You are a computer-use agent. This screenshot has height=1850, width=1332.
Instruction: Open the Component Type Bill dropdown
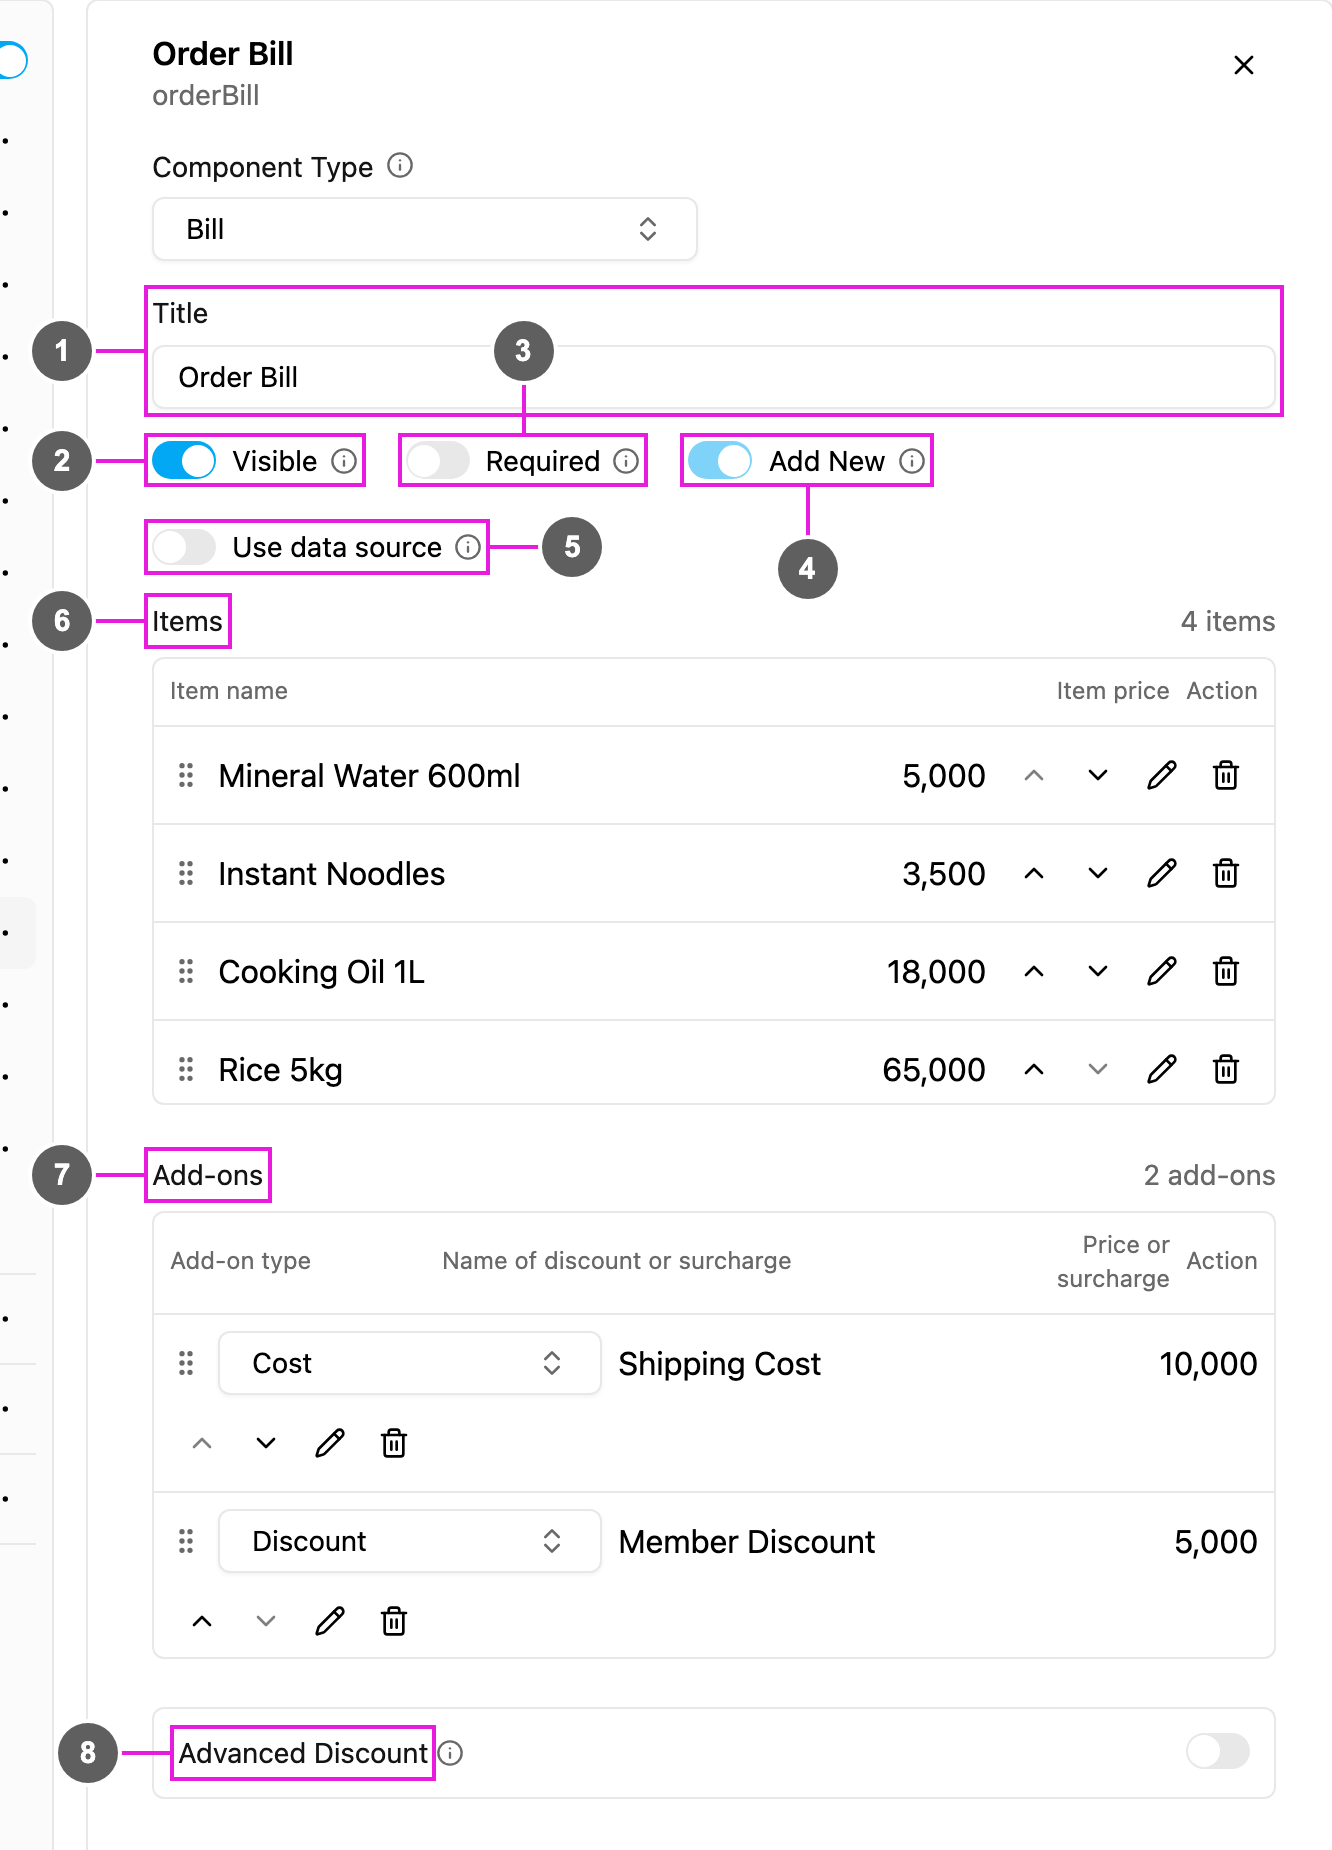[x=425, y=229]
